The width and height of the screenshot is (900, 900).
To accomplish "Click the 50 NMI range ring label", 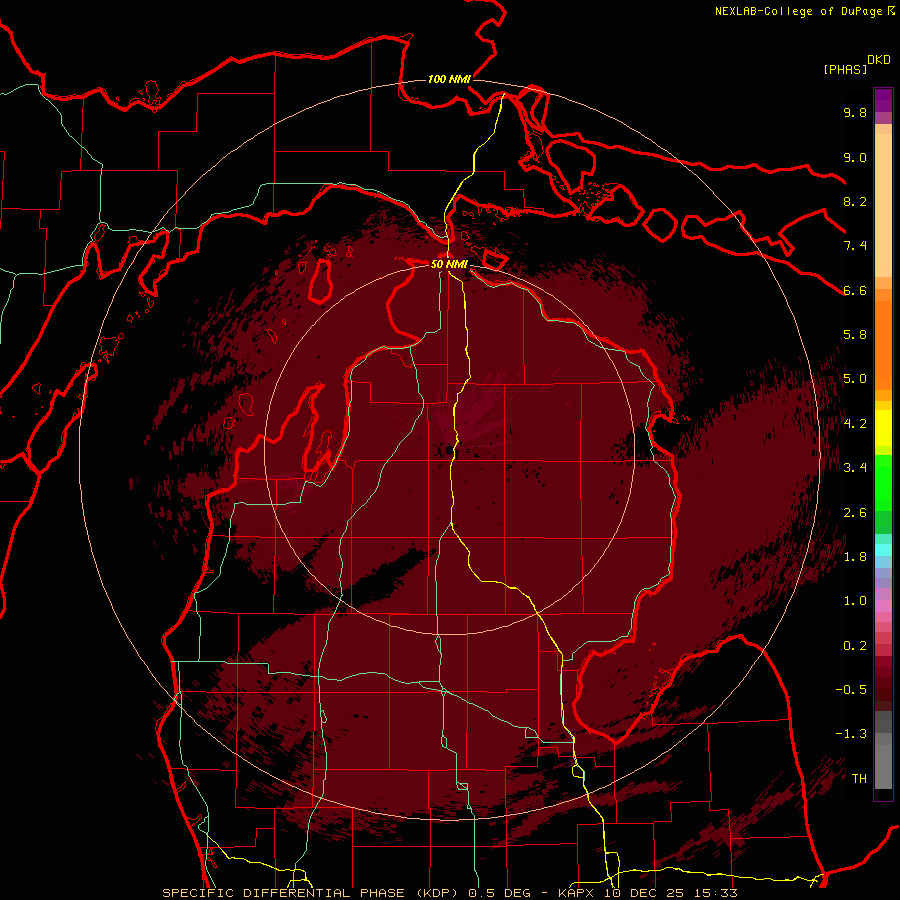I will click(449, 264).
